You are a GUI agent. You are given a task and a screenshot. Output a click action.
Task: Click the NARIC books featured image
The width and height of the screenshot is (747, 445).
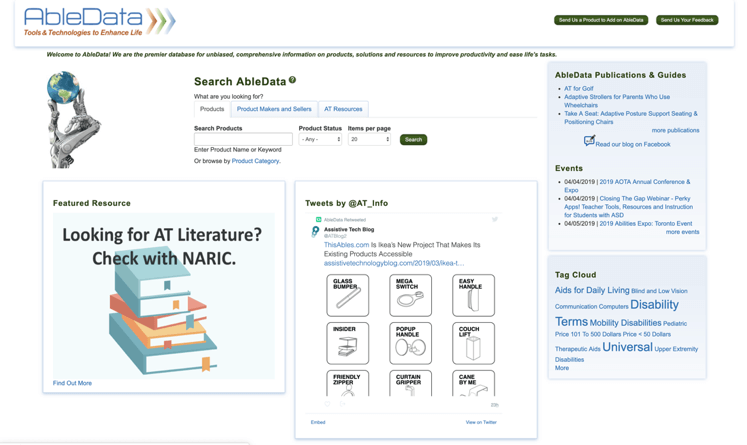(x=164, y=296)
